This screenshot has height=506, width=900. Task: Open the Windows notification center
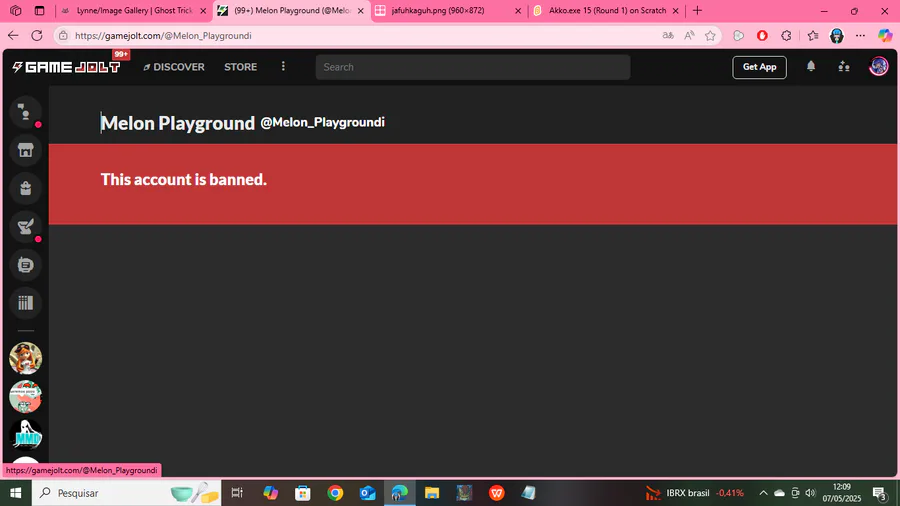880,493
